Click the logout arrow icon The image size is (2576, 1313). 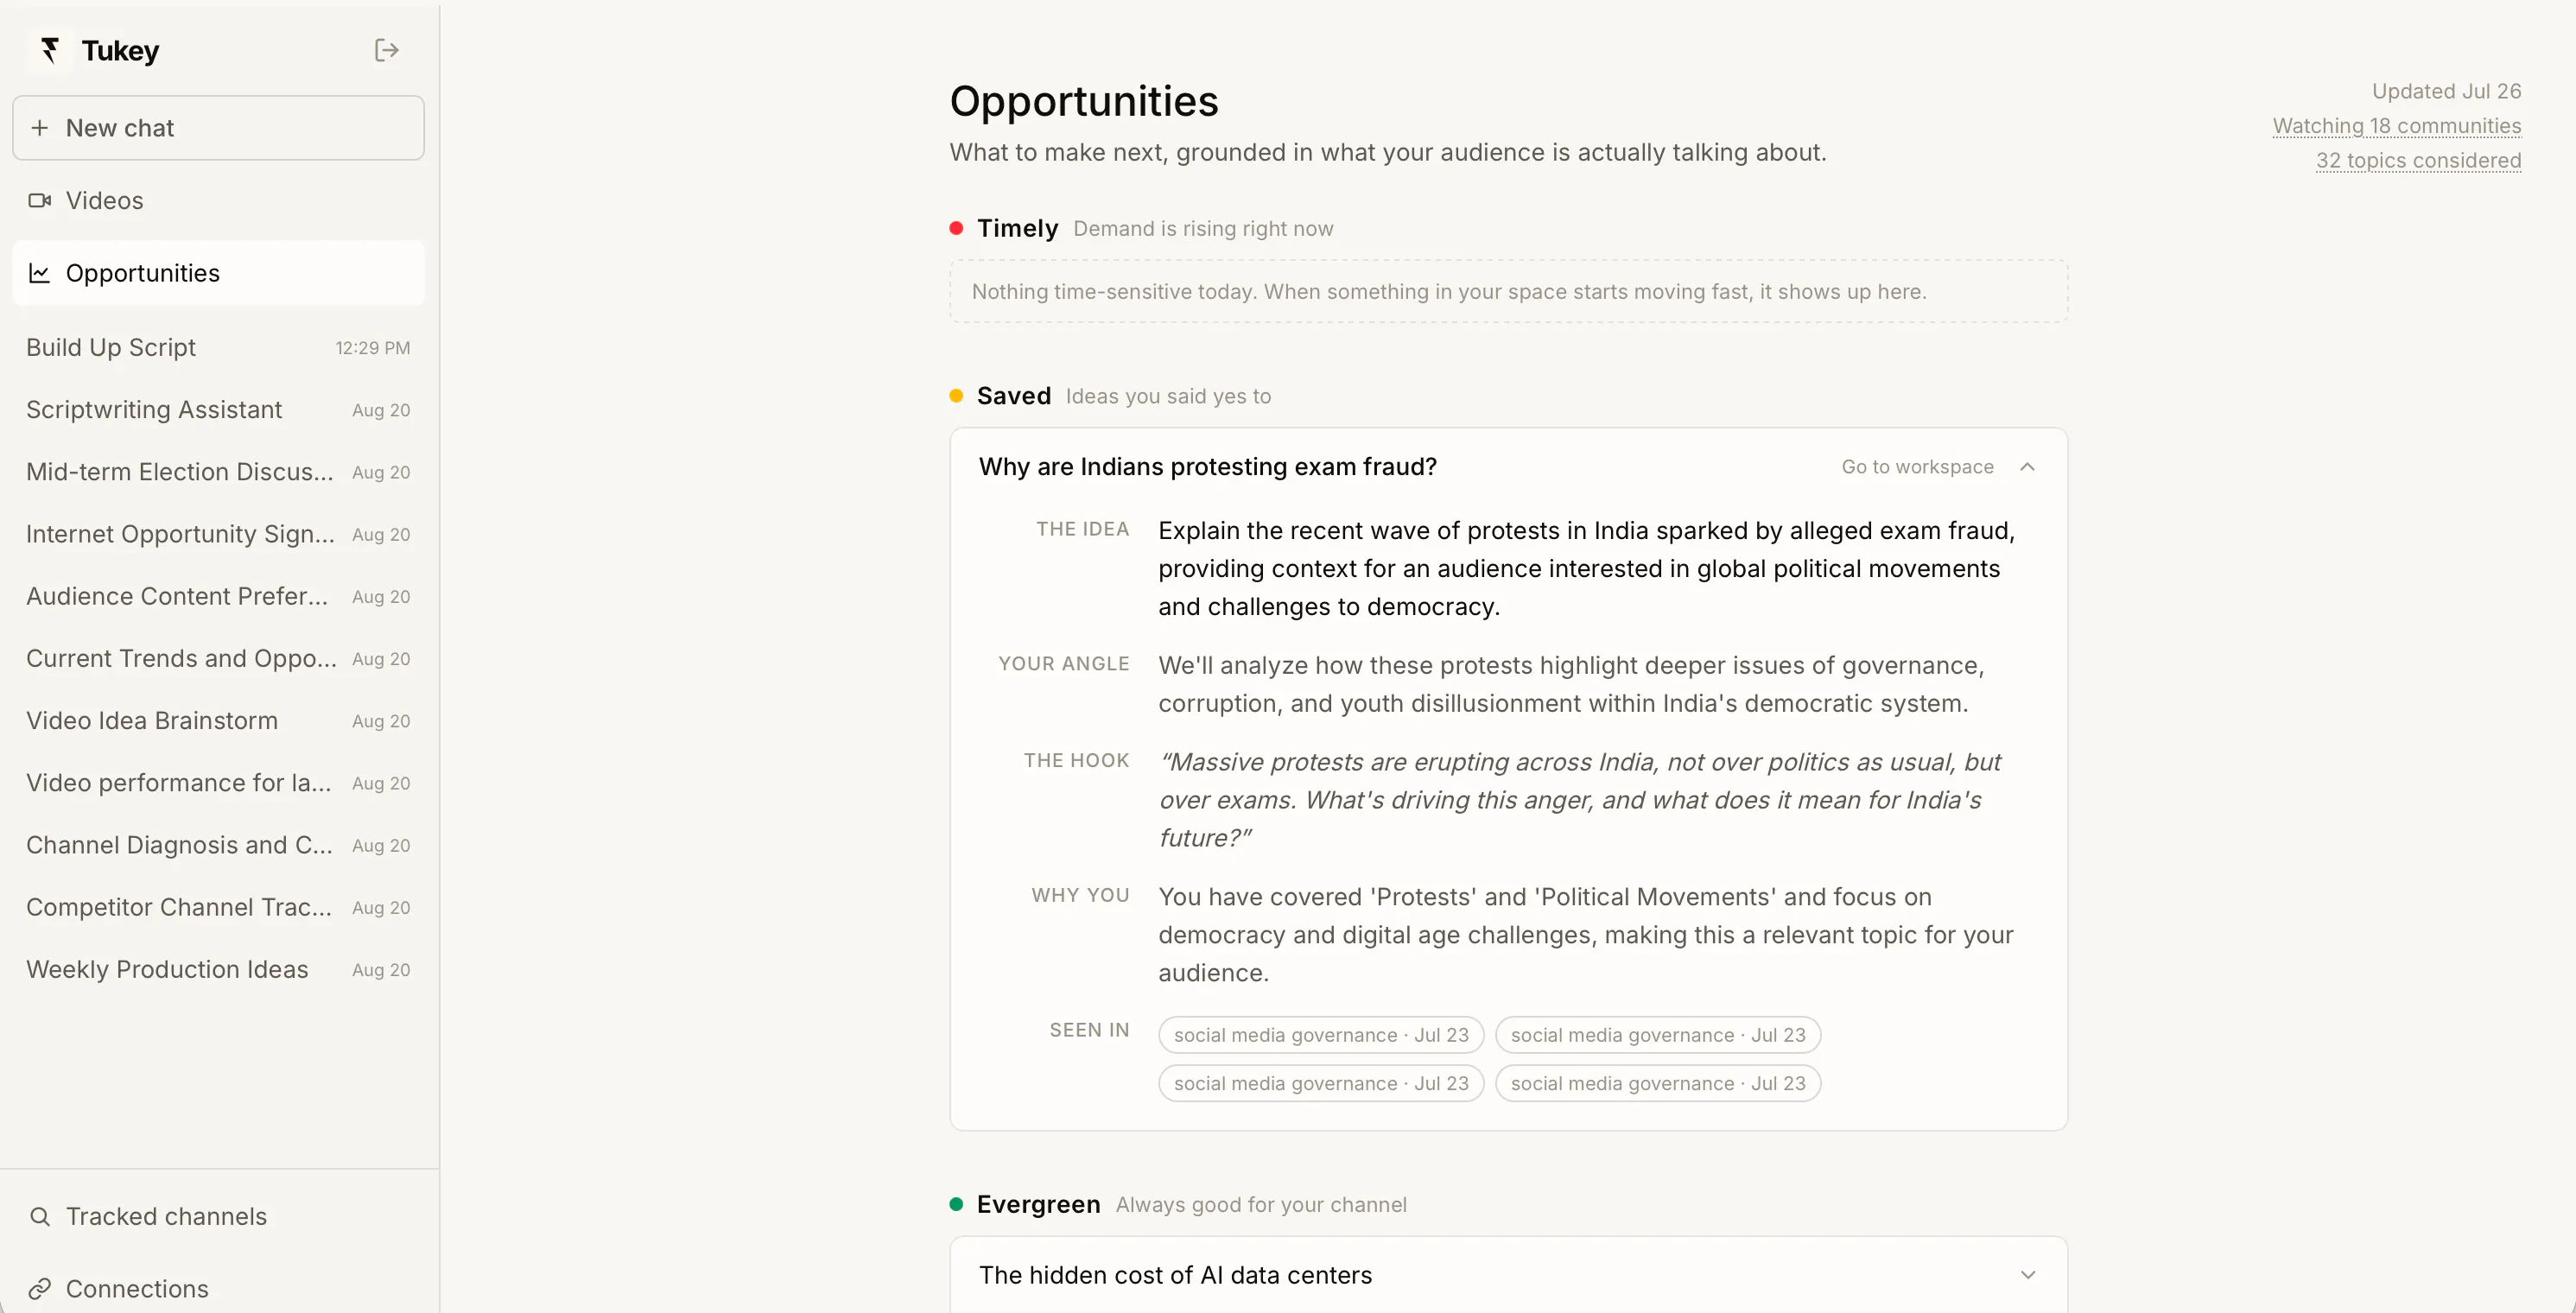(x=386, y=50)
